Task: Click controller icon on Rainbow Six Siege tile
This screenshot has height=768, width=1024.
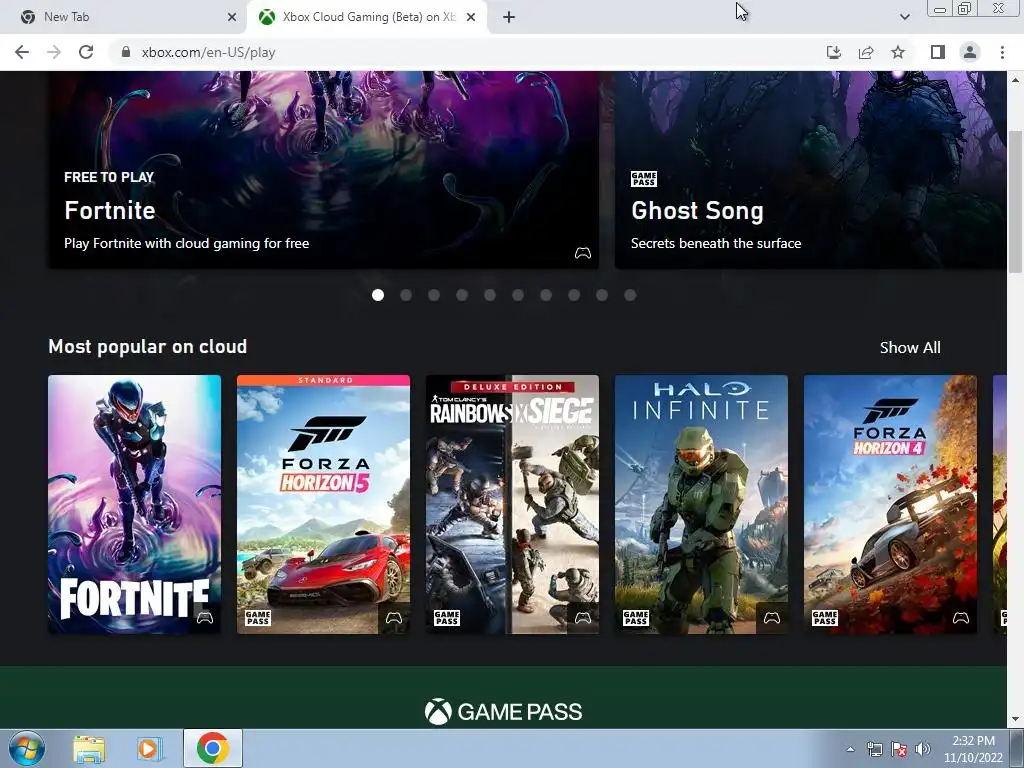Action: (x=583, y=618)
